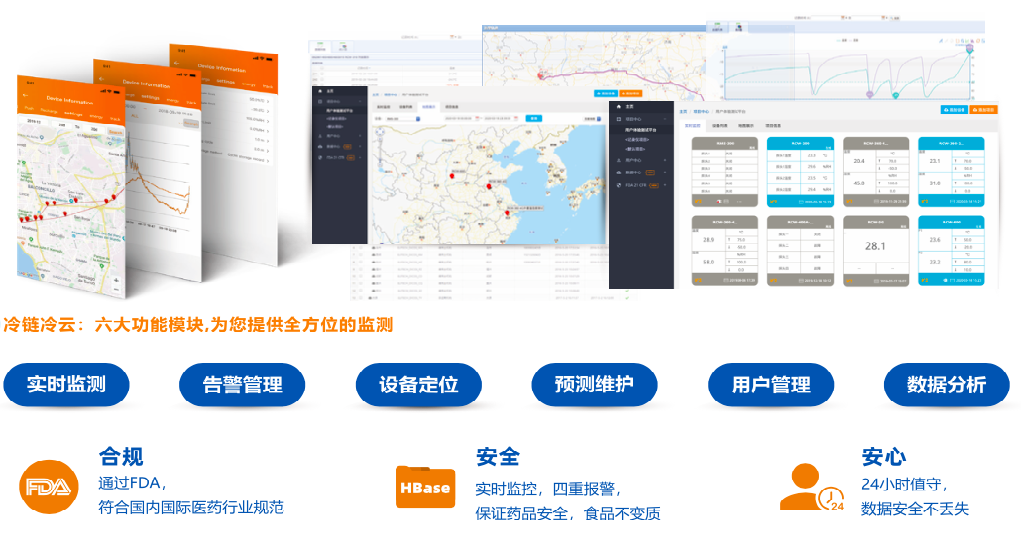Click end date field above the map
The height and width of the screenshot is (535, 1021).
[501, 118]
